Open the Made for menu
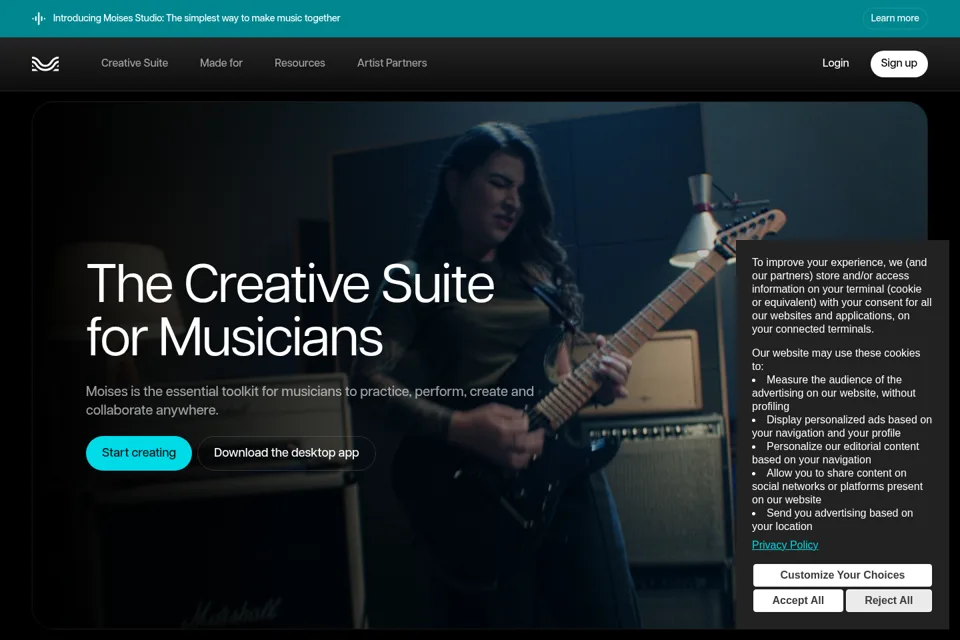The height and width of the screenshot is (640, 960). pos(221,63)
